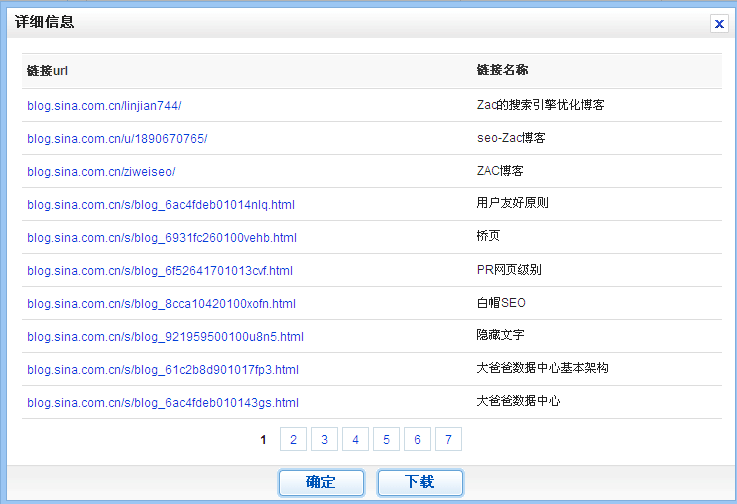Navigate to page 6
737x504 pixels.
[x=417, y=439]
